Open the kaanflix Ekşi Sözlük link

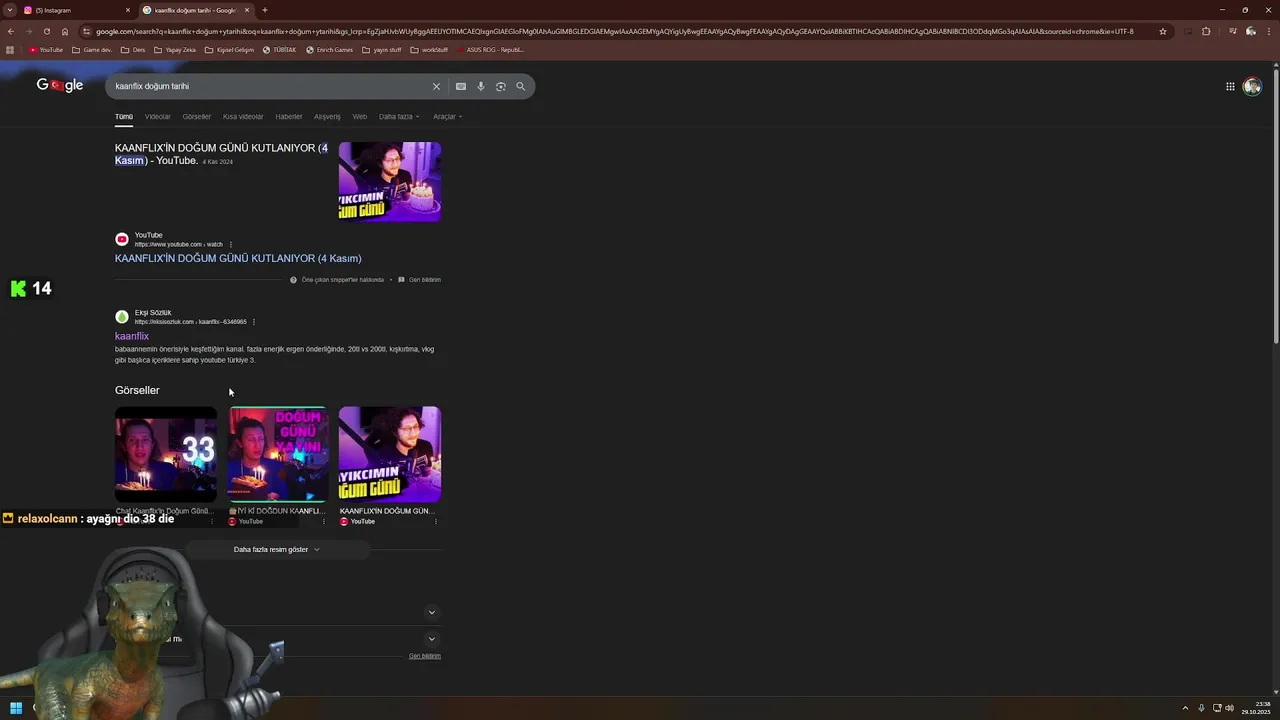tap(132, 336)
